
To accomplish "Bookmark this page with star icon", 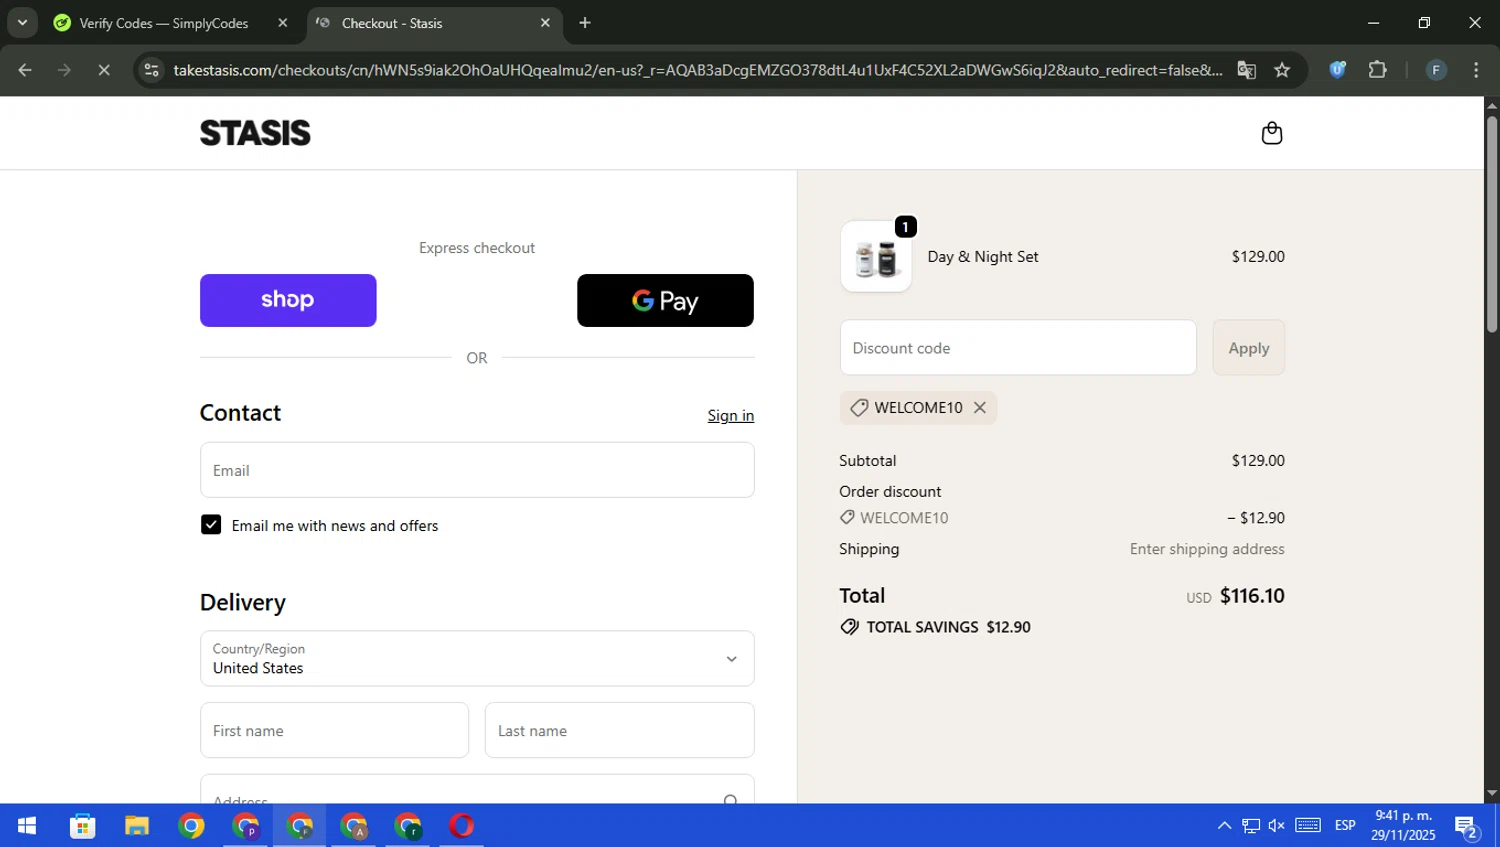I will [1282, 70].
